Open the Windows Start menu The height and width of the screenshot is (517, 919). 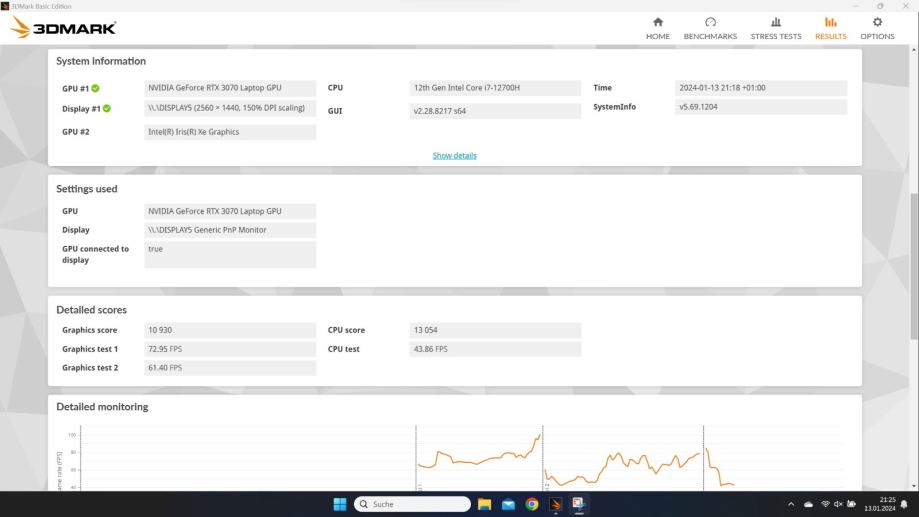[x=339, y=504]
